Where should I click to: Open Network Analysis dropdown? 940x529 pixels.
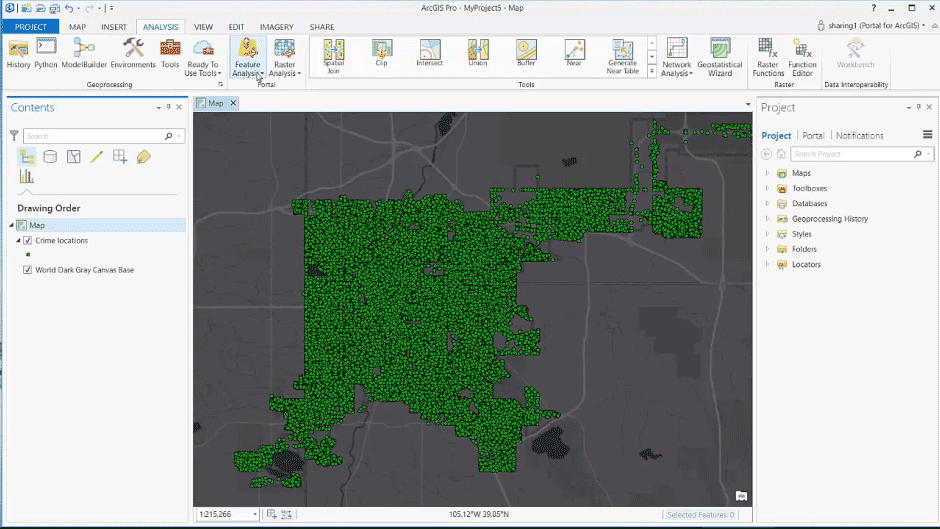tap(677, 58)
